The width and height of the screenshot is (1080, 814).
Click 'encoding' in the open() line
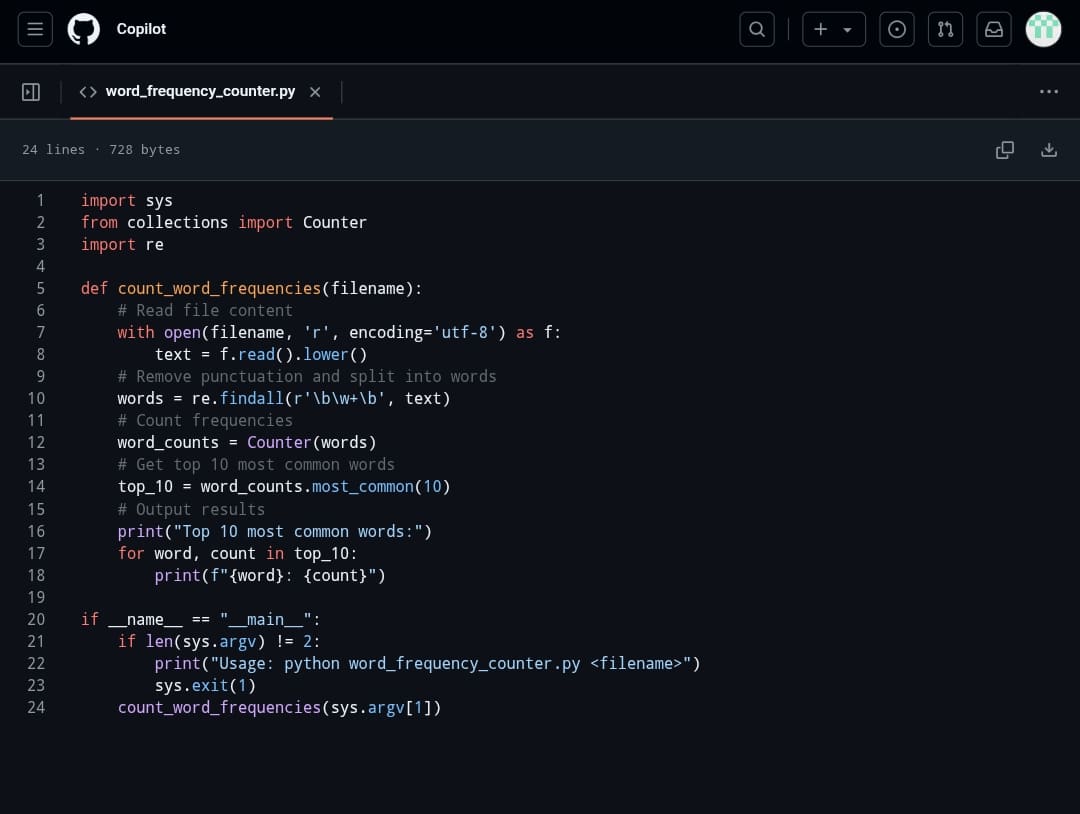point(386,333)
